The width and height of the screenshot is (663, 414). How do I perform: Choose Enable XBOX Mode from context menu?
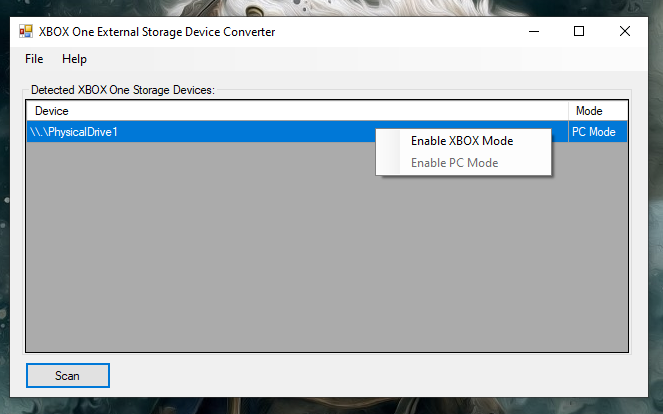click(461, 141)
